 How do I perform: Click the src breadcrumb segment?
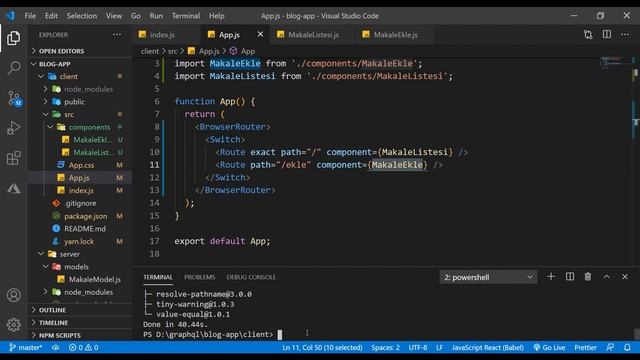point(173,51)
